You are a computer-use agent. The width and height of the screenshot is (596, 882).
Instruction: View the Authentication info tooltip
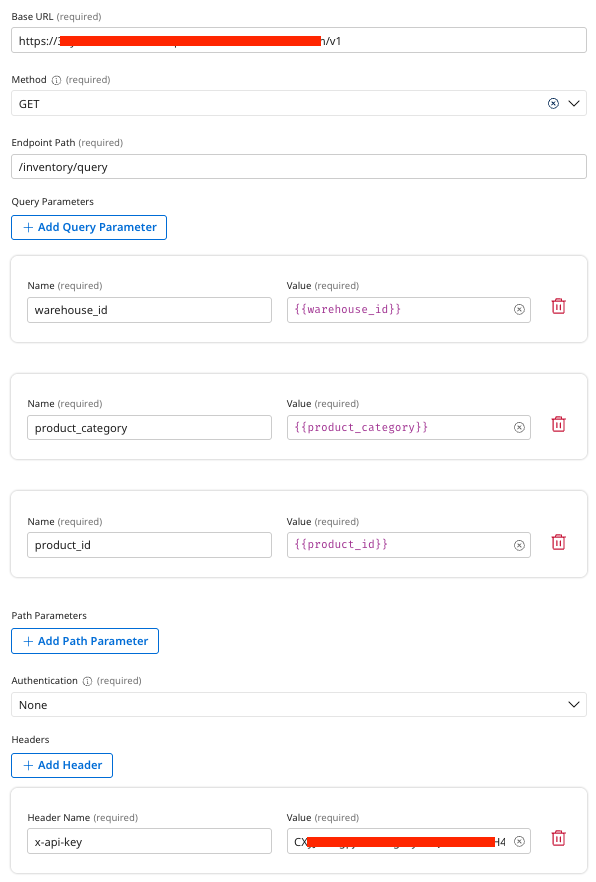86,680
